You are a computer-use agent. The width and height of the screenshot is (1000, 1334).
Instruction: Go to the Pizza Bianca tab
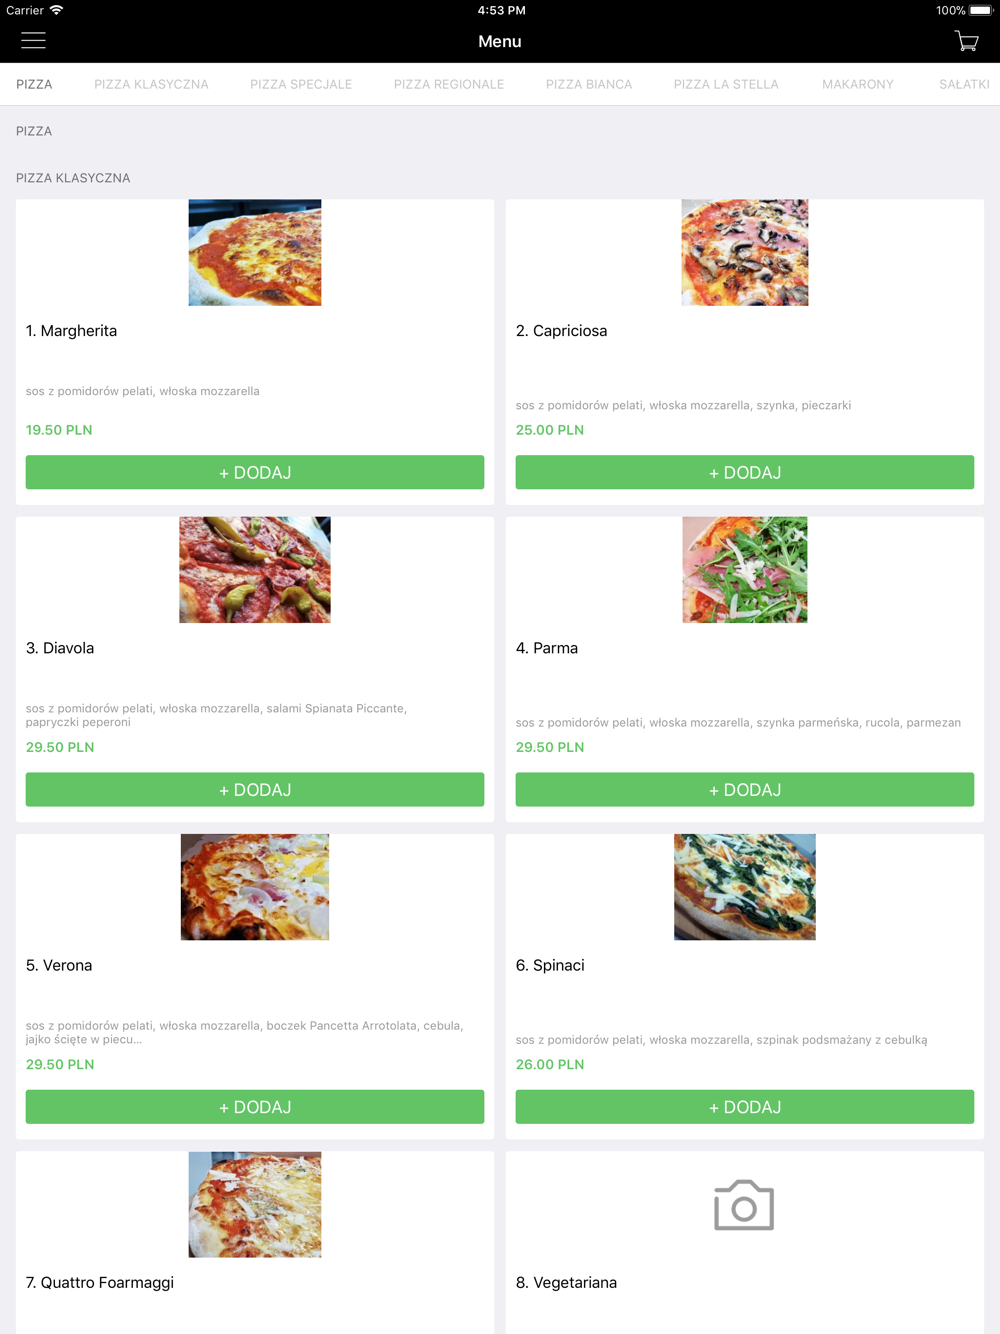(589, 84)
